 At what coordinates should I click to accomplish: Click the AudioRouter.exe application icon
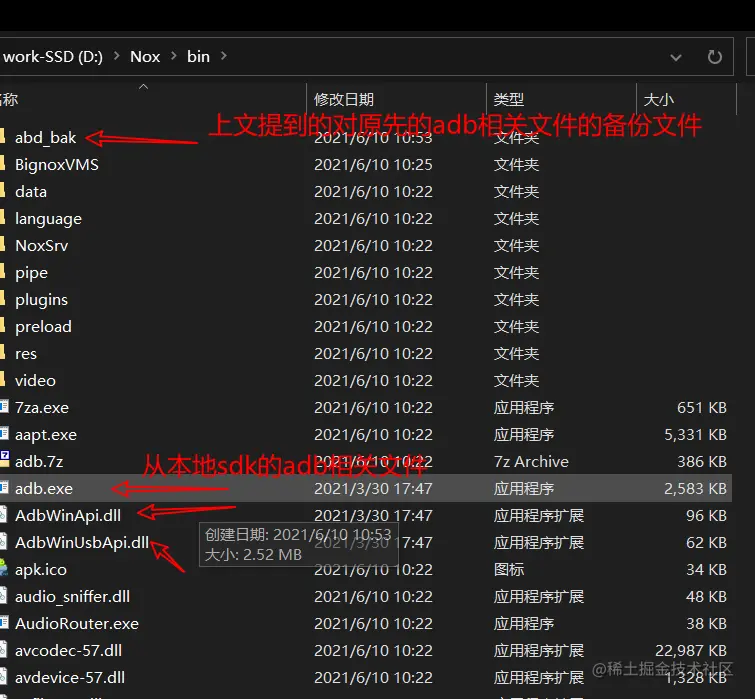[4, 622]
